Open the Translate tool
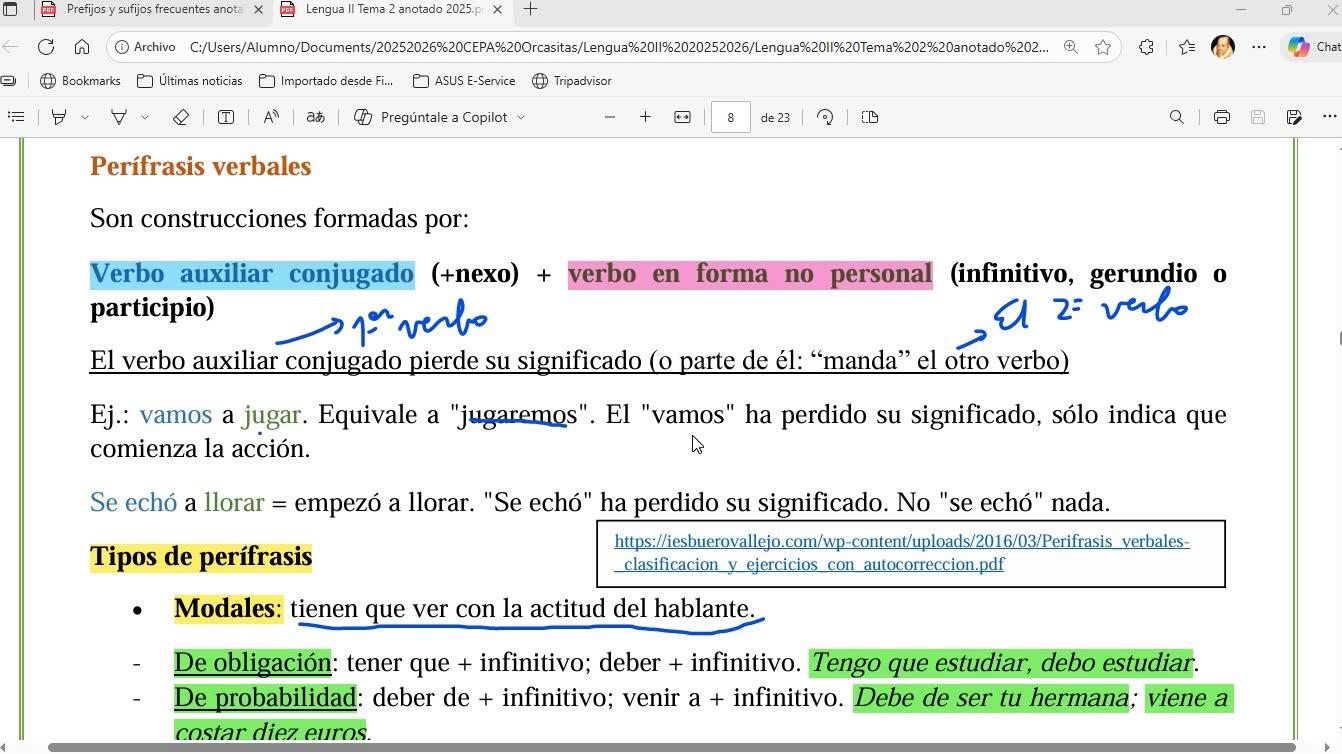Screen dimensions: 1342x754 coord(315,117)
